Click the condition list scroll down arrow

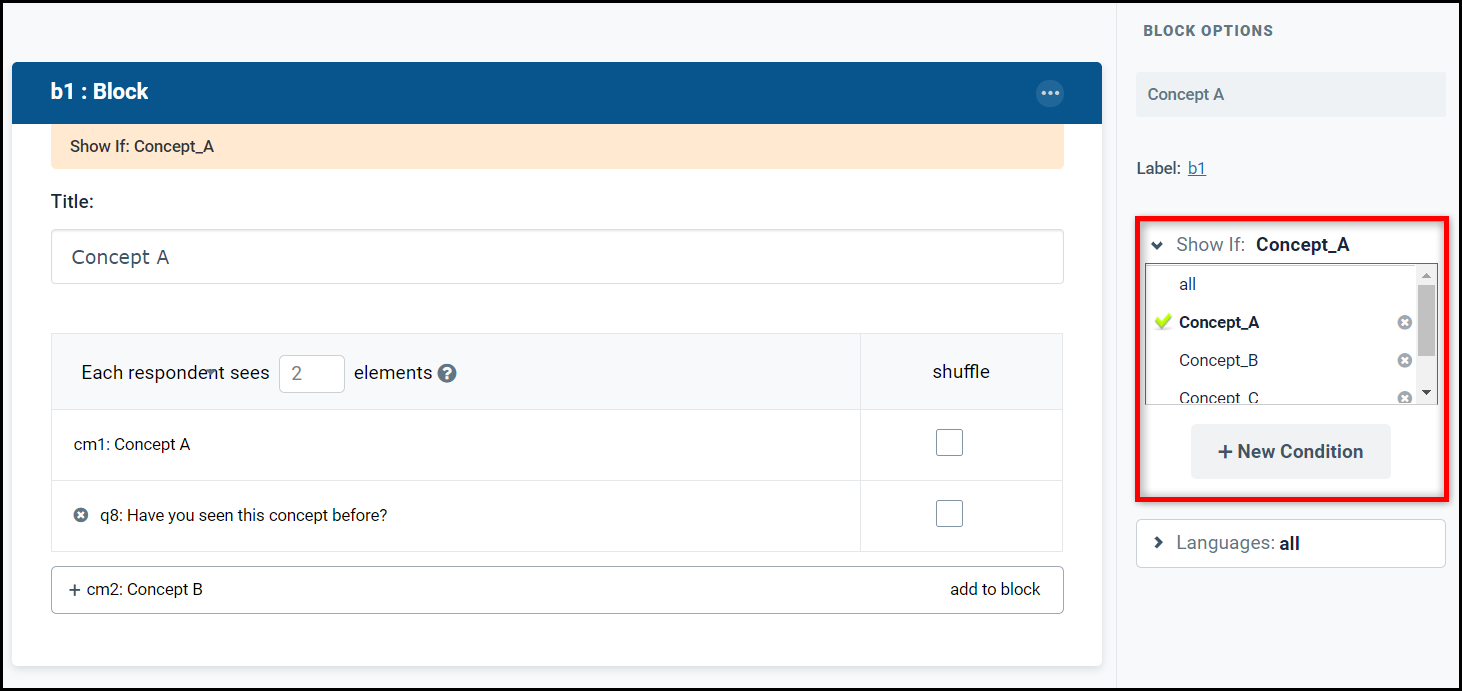point(1427,393)
